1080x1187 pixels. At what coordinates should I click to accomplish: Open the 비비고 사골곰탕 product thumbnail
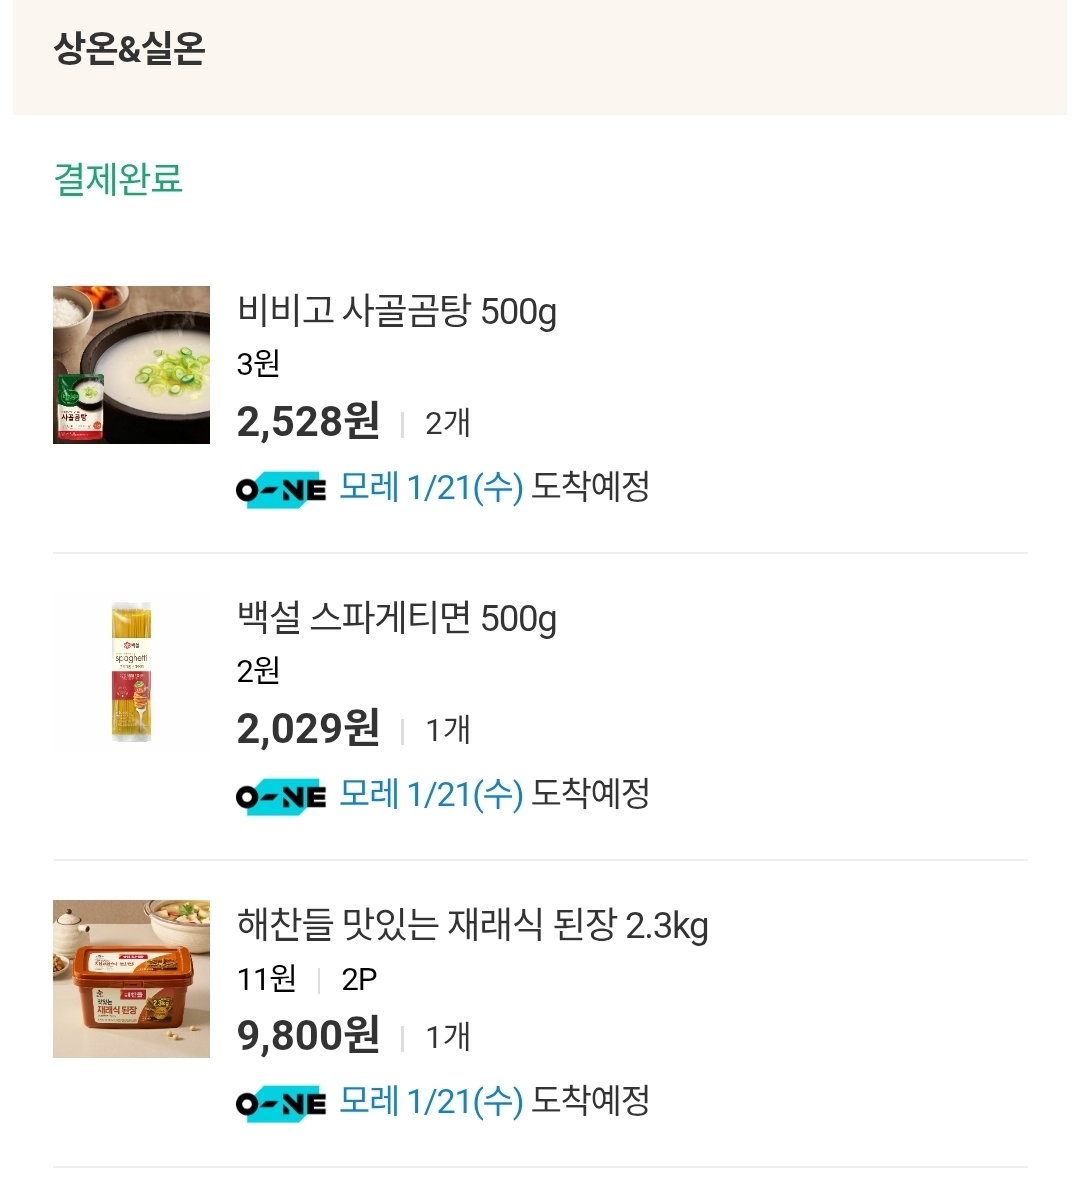[x=131, y=365]
